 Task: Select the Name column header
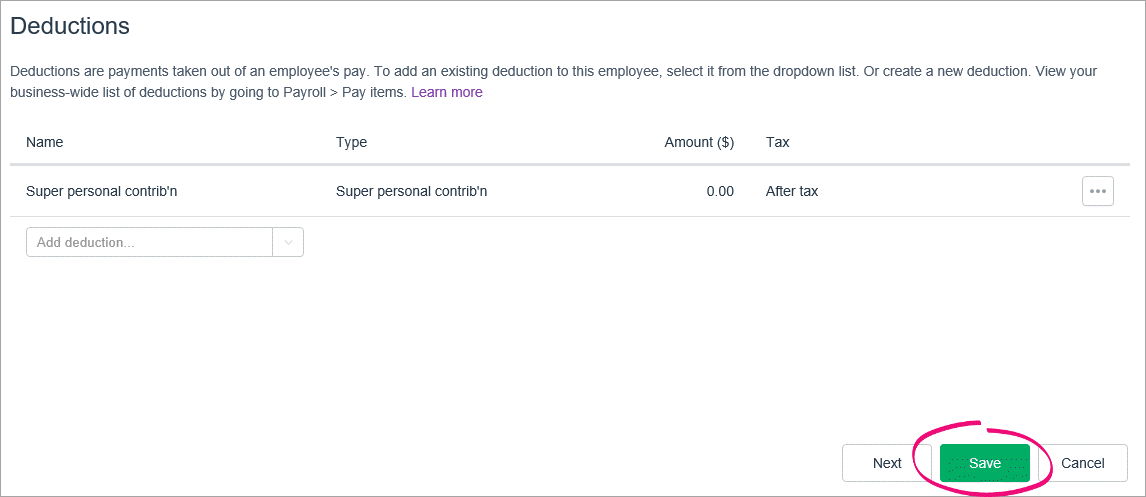tap(45, 143)
